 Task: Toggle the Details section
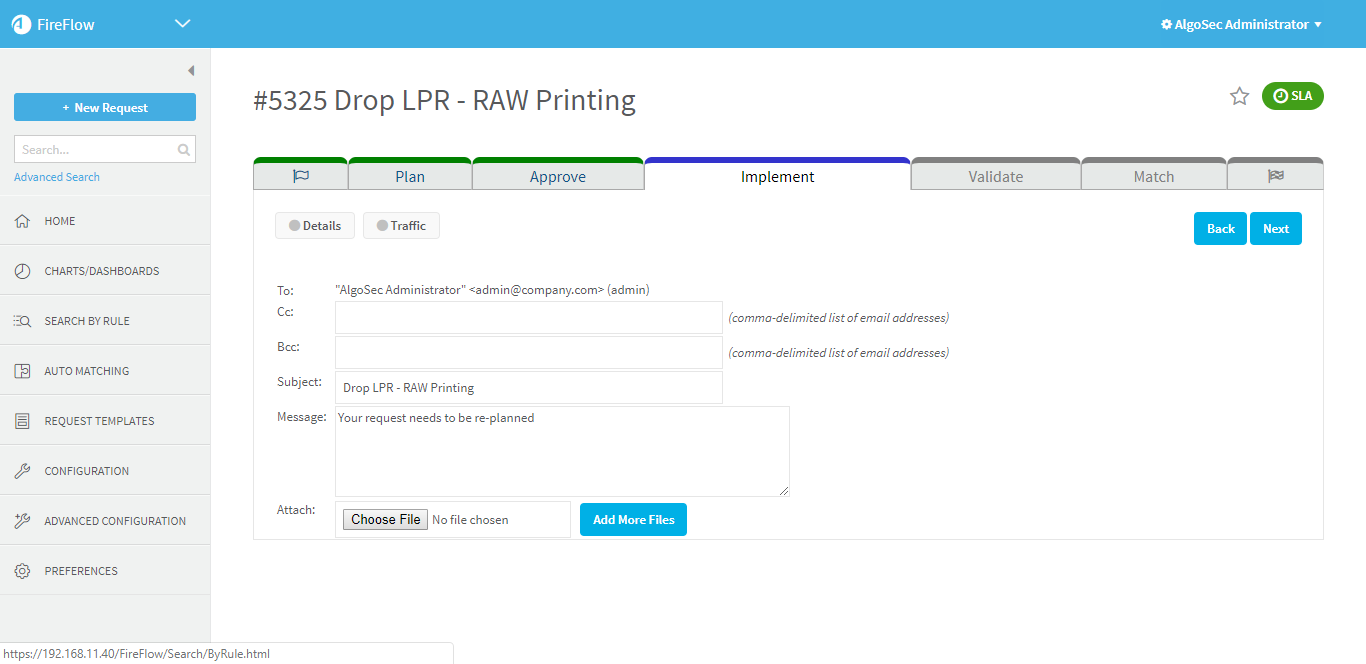(x=315, y=226)
